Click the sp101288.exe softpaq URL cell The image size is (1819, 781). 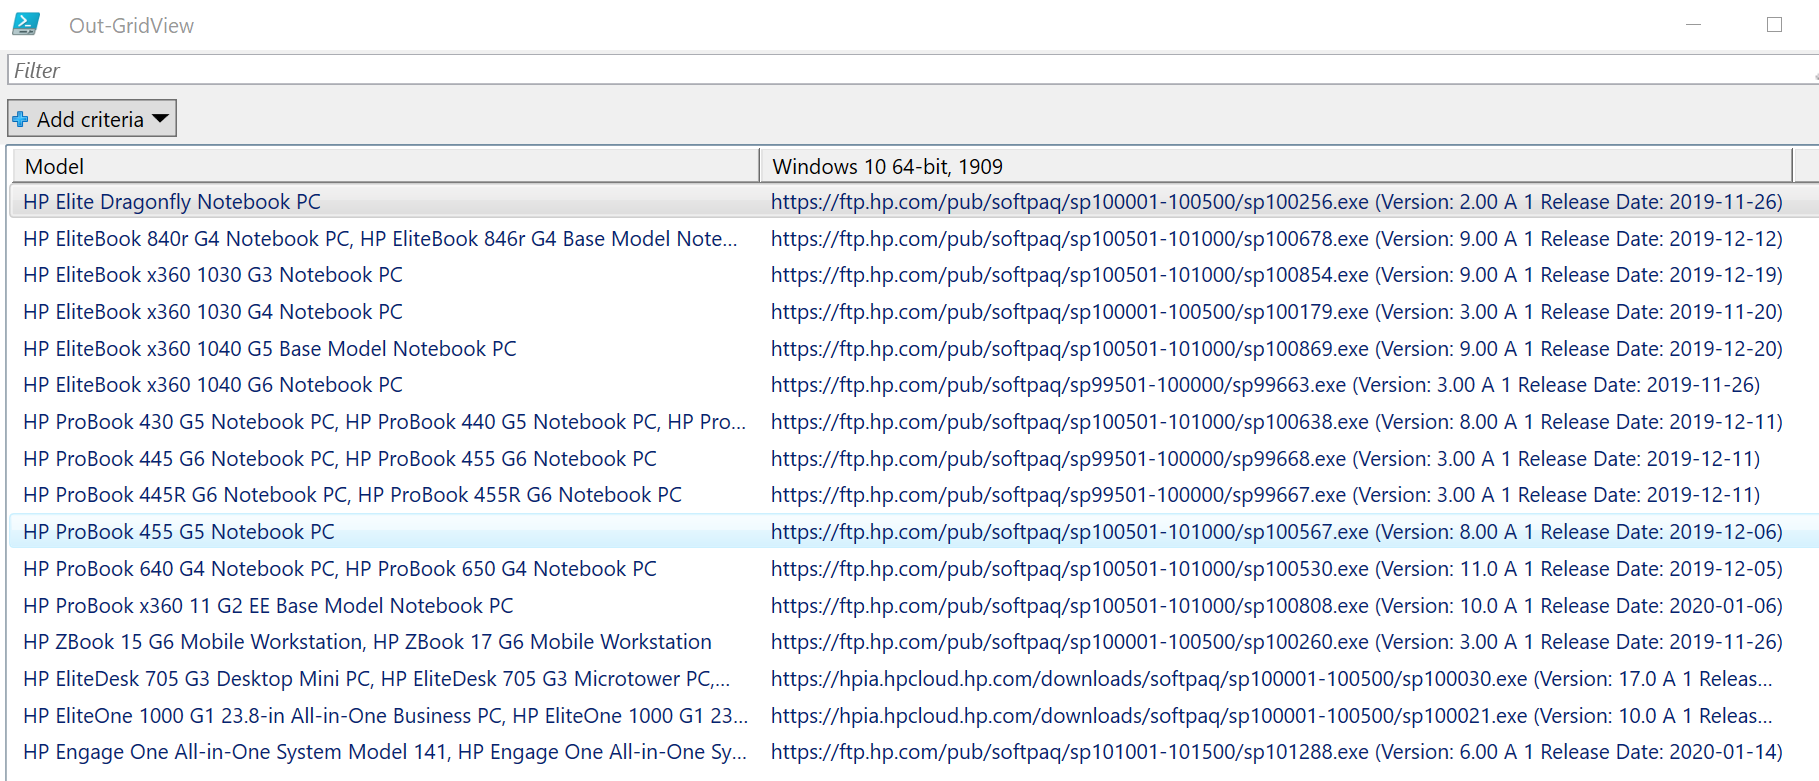click(x=1276, y=752)
